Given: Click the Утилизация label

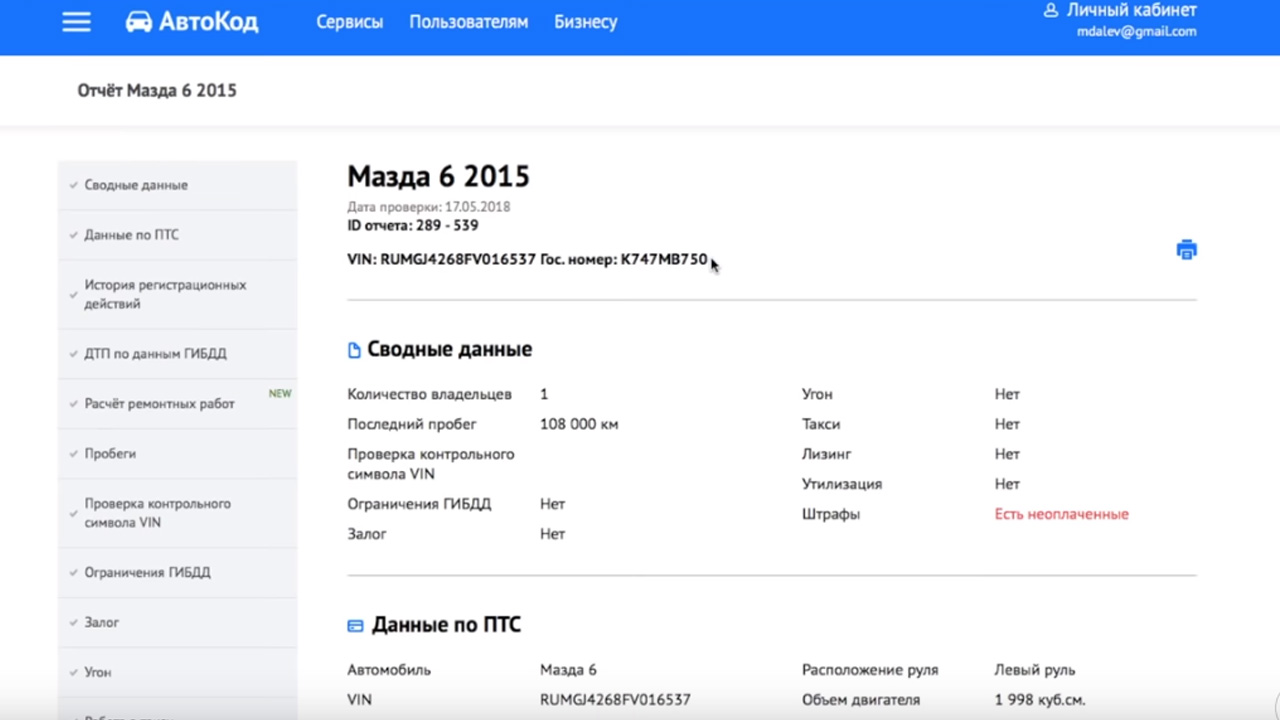Looking at the screenshot, I should click(842, 484).
